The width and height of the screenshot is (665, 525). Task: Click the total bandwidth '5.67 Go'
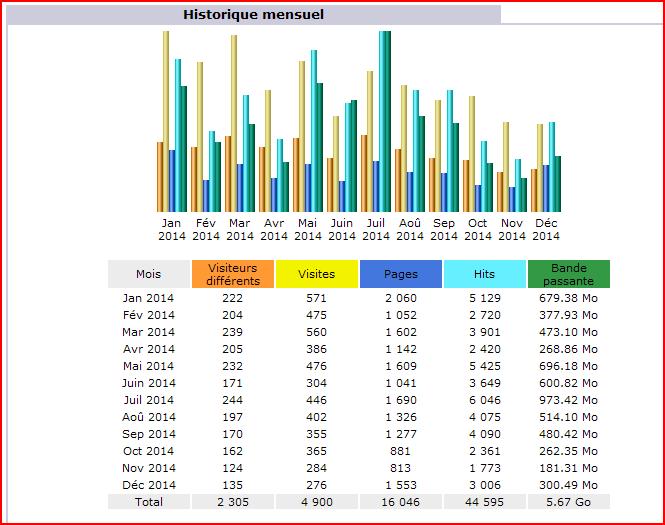click(x=568, y=502)
